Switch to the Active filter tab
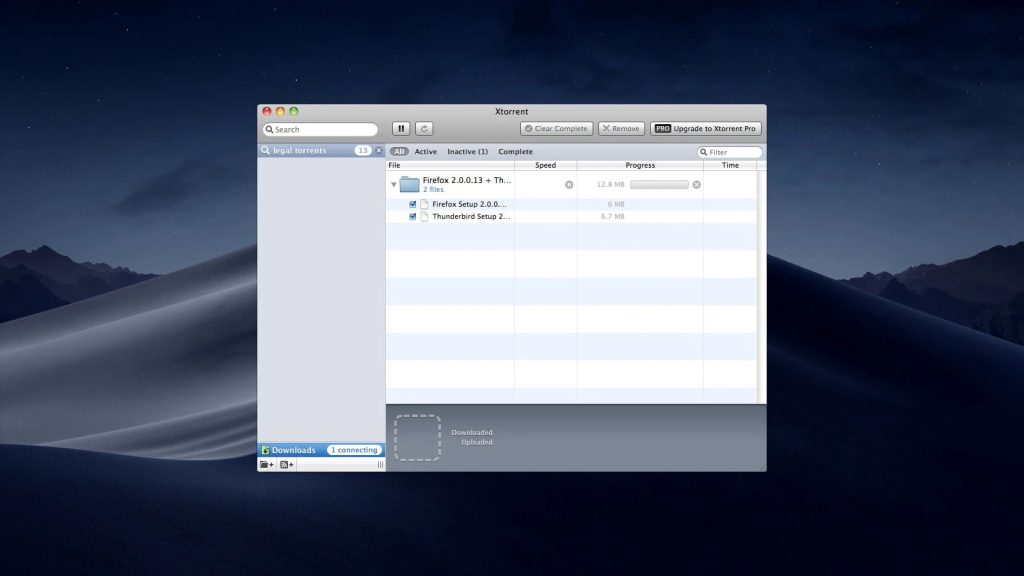The image size is (1024, 576). [426, 152]
